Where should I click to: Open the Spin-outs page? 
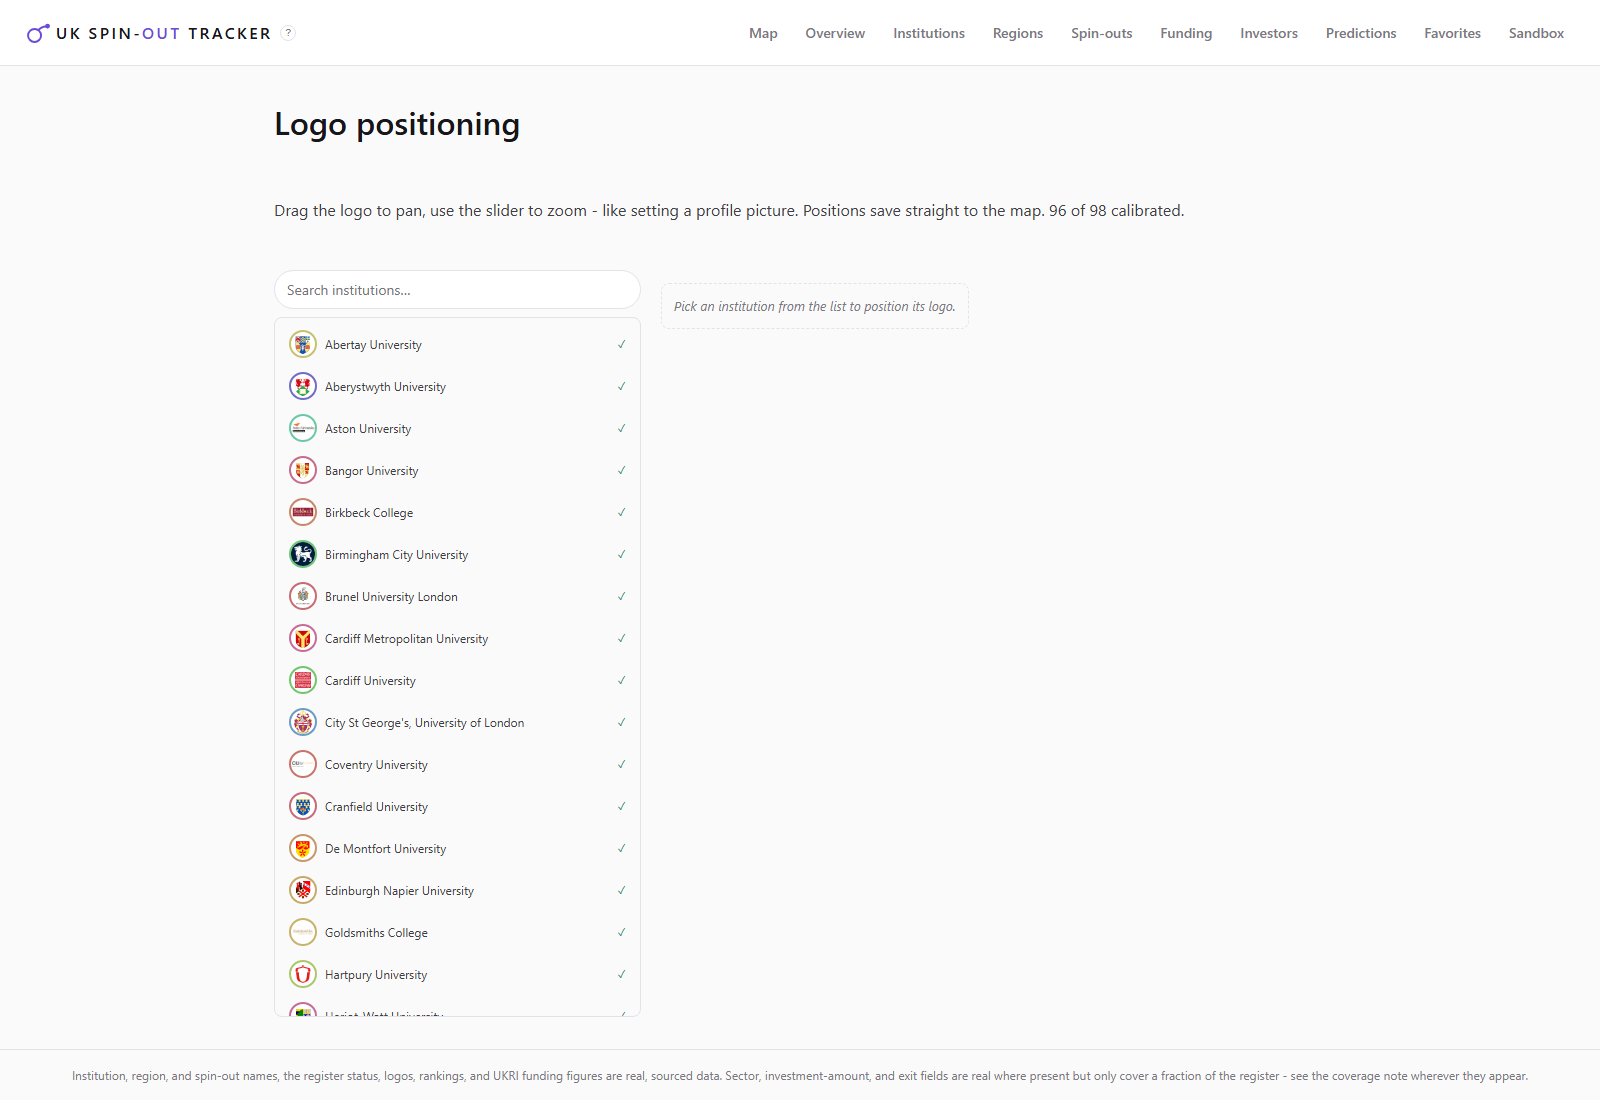tap(1102, 33)
